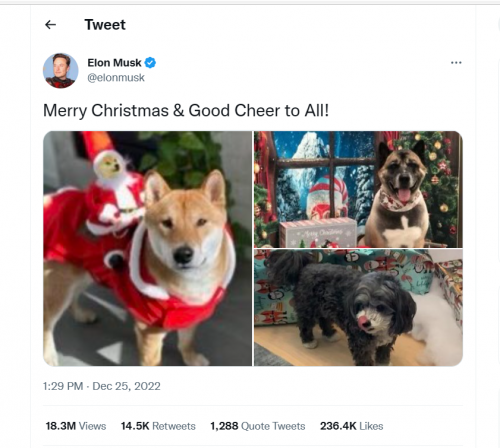The width and height of the screenshot is (500, 448).
Task: Click the Tweet header title
Action: 105,25
